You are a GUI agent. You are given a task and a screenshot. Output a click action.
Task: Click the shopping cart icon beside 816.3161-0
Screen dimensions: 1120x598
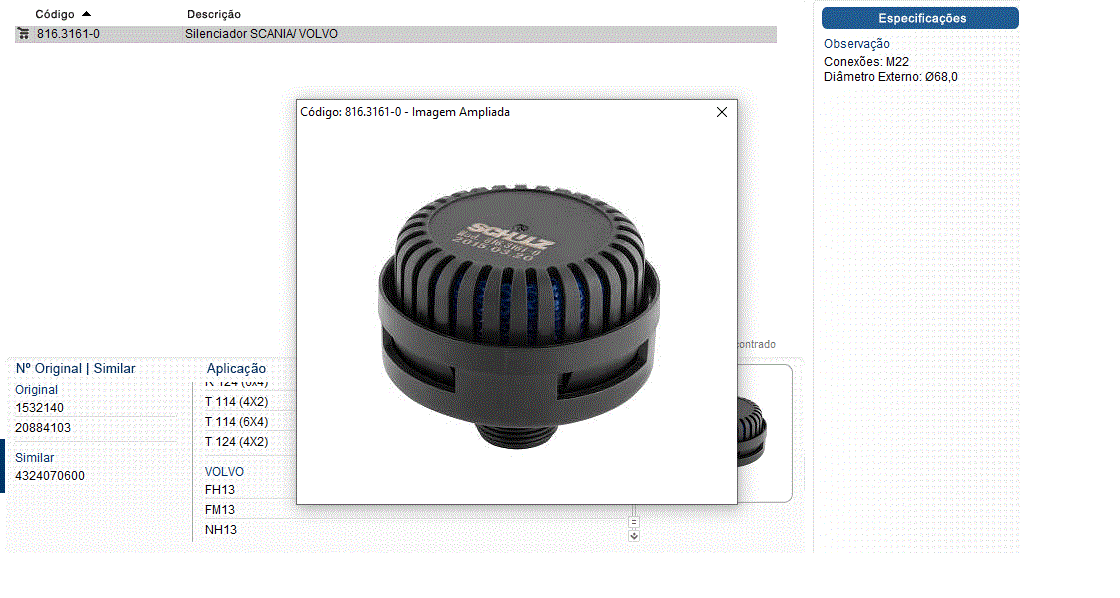click(23, 34)
